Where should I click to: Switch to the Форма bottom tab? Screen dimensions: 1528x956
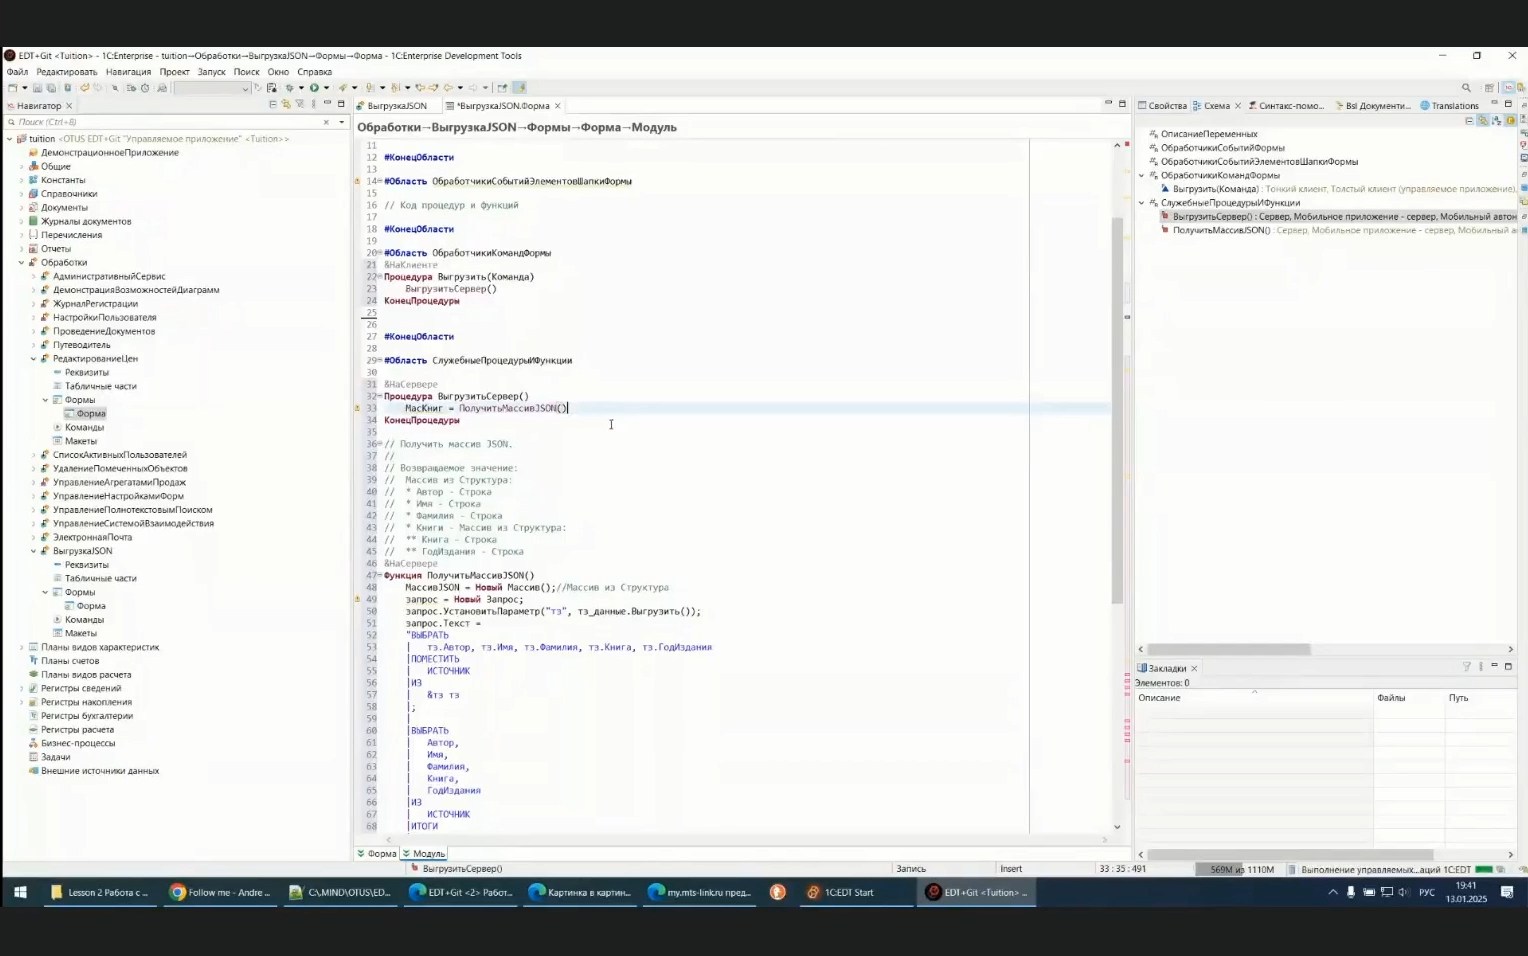click(x=377, y=854)
